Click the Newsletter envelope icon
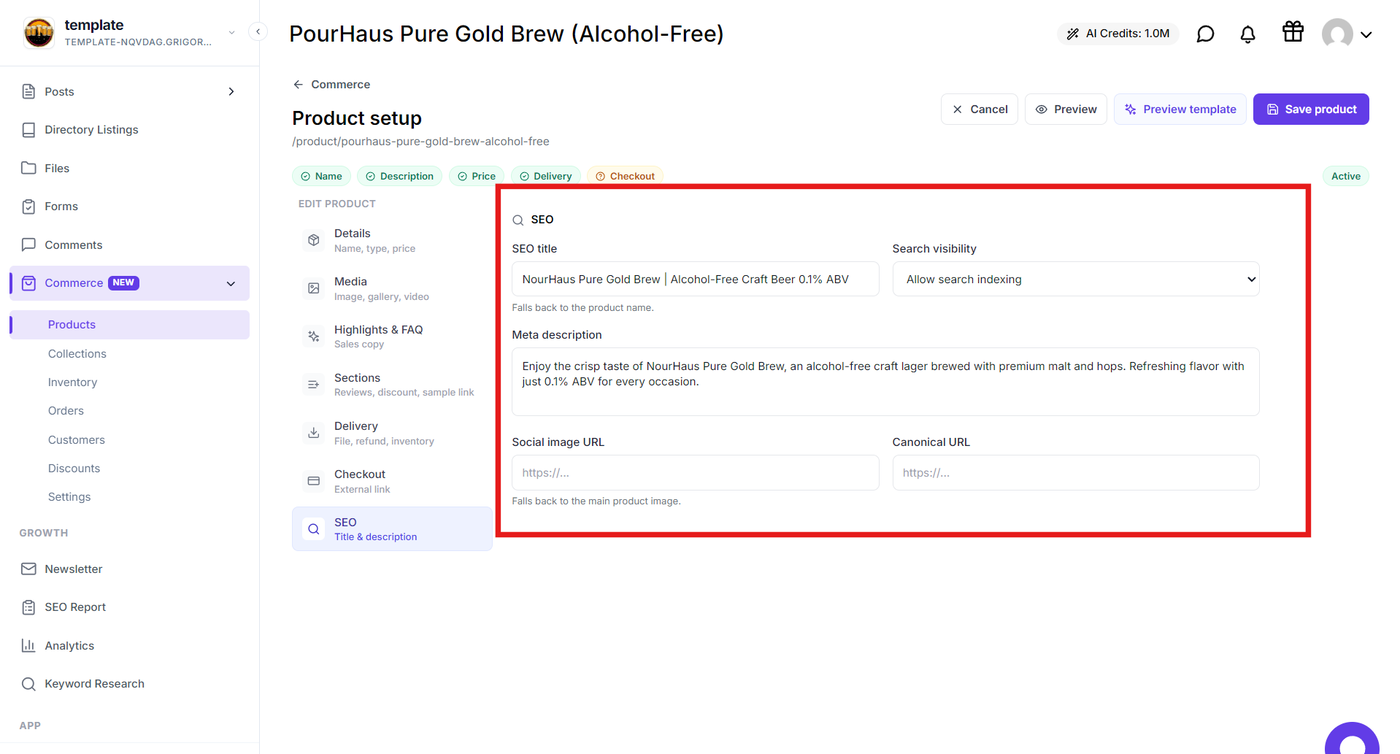 point(29,569)
